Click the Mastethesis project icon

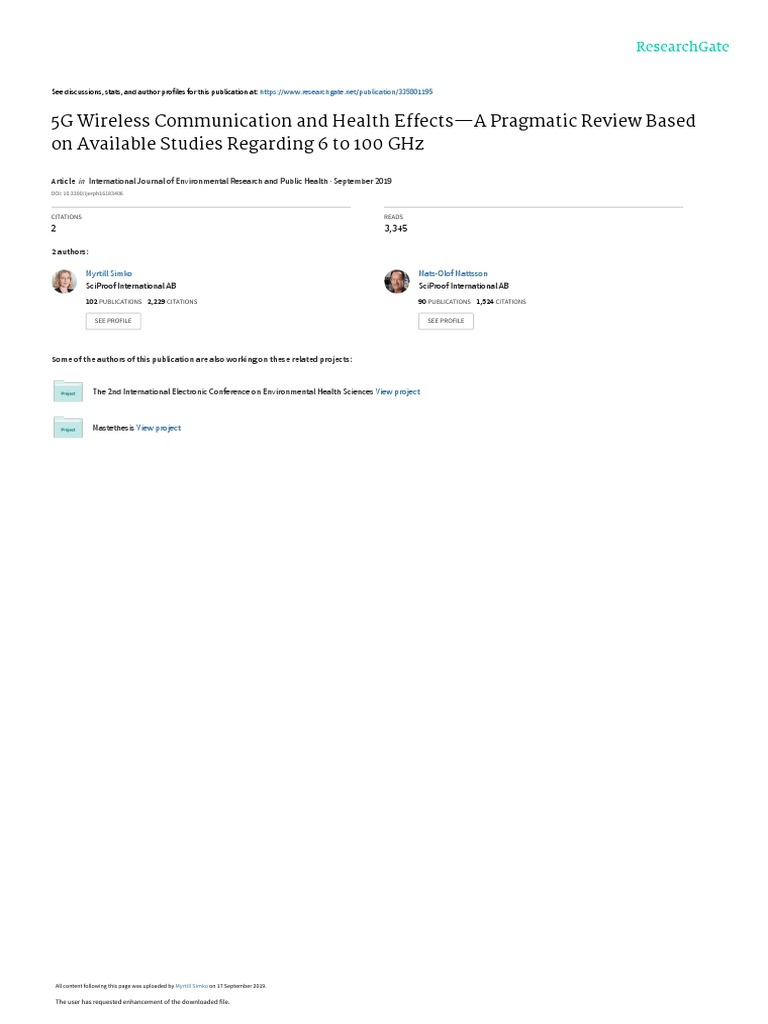click(68, 427)
